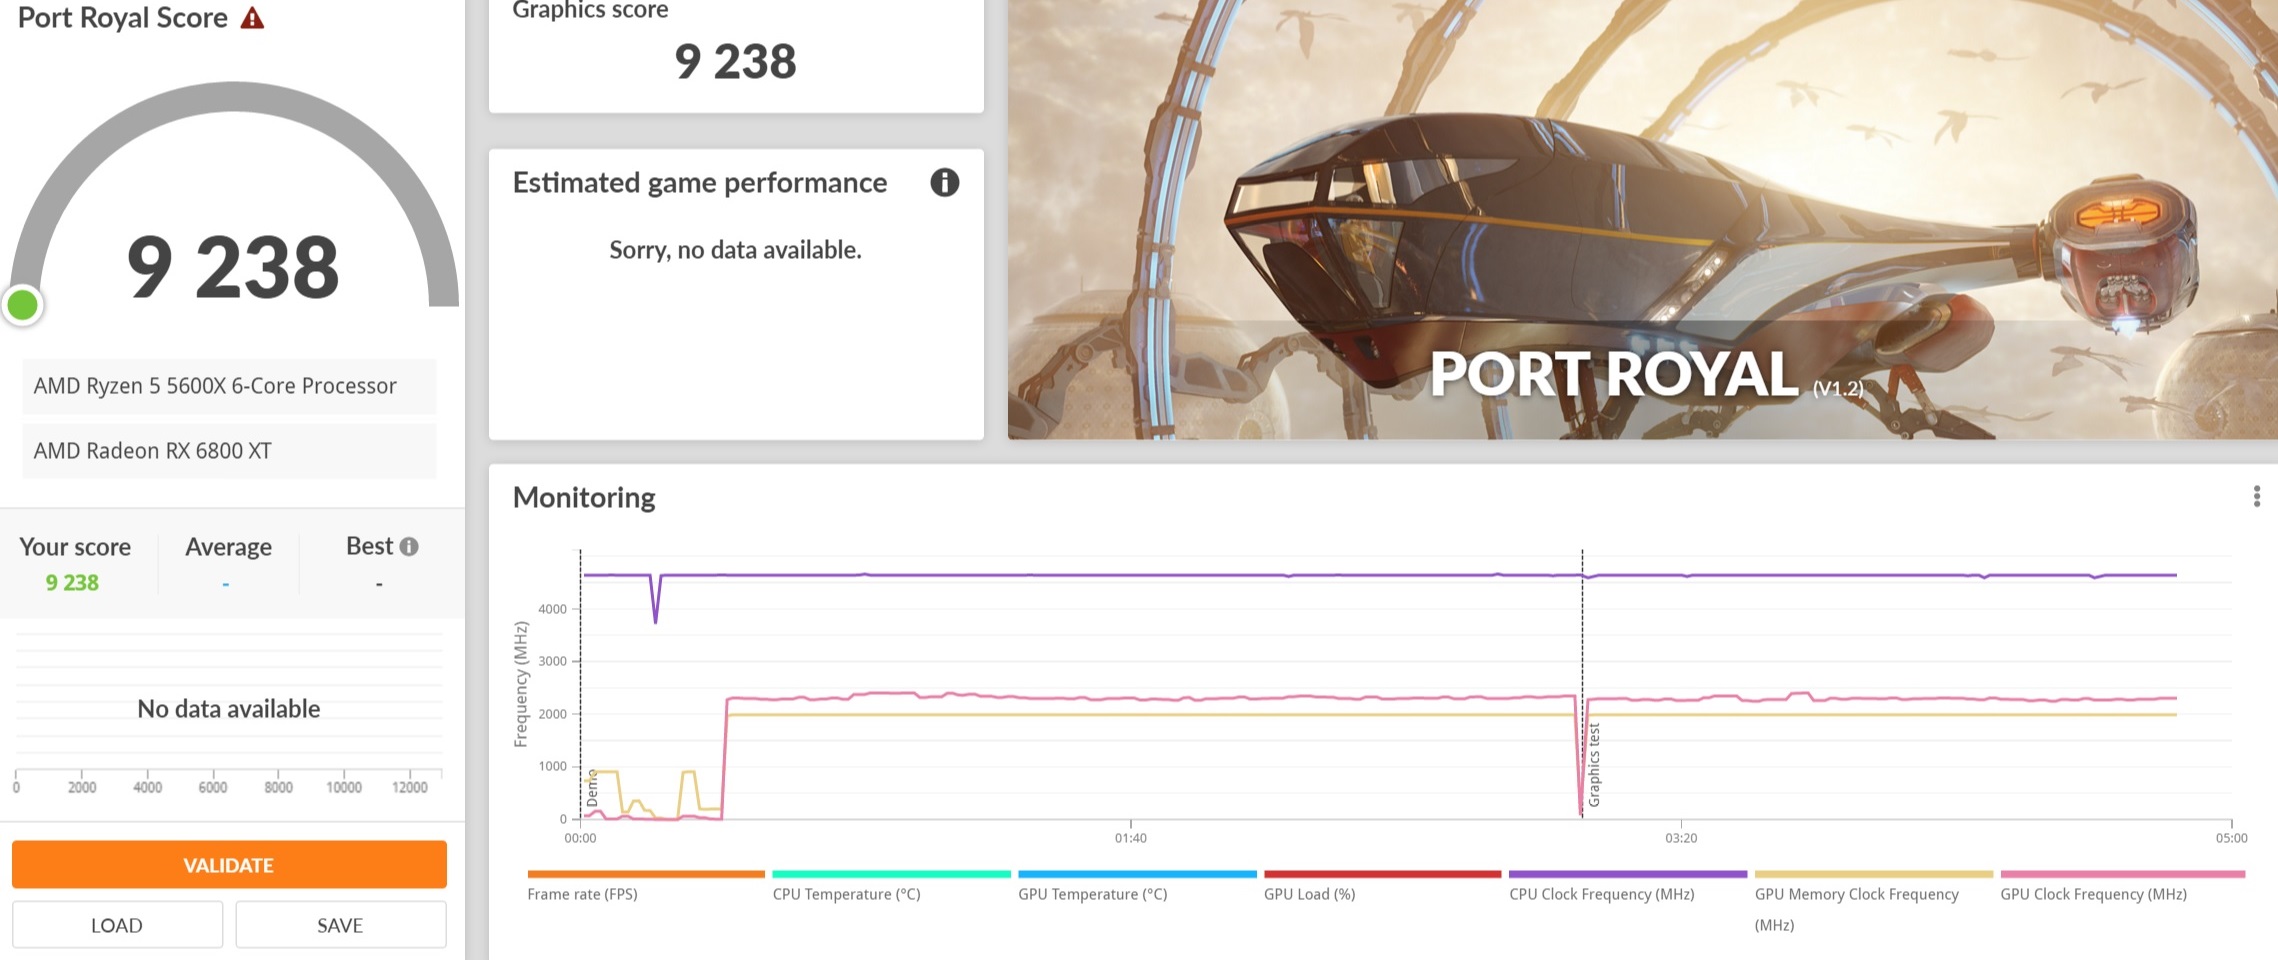Image resolution: width=2278 pixels, height=960 pixels.
Task: Click the Port Royal Score heading
Action: pyautogui.click(x=122, y=18)
